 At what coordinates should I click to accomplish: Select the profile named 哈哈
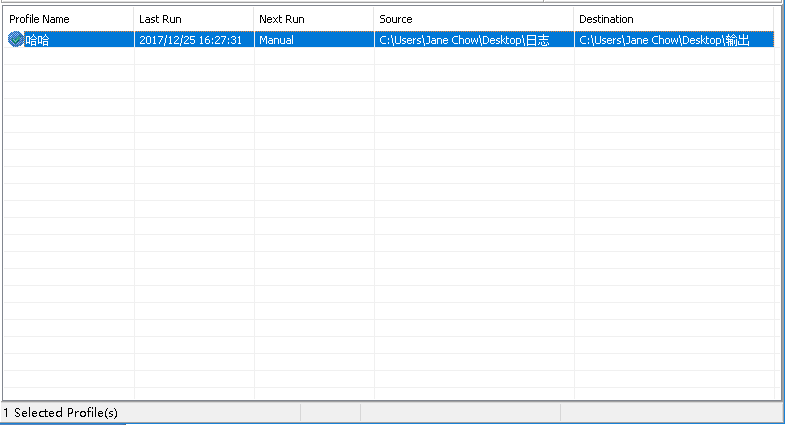(x=38, y=40)
